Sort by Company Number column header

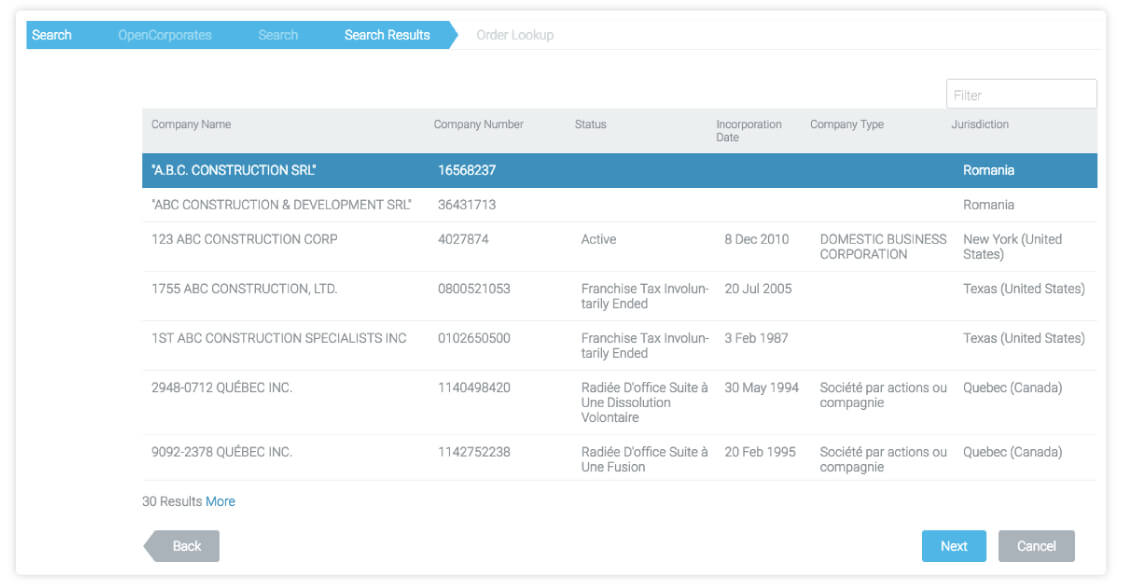478,124
